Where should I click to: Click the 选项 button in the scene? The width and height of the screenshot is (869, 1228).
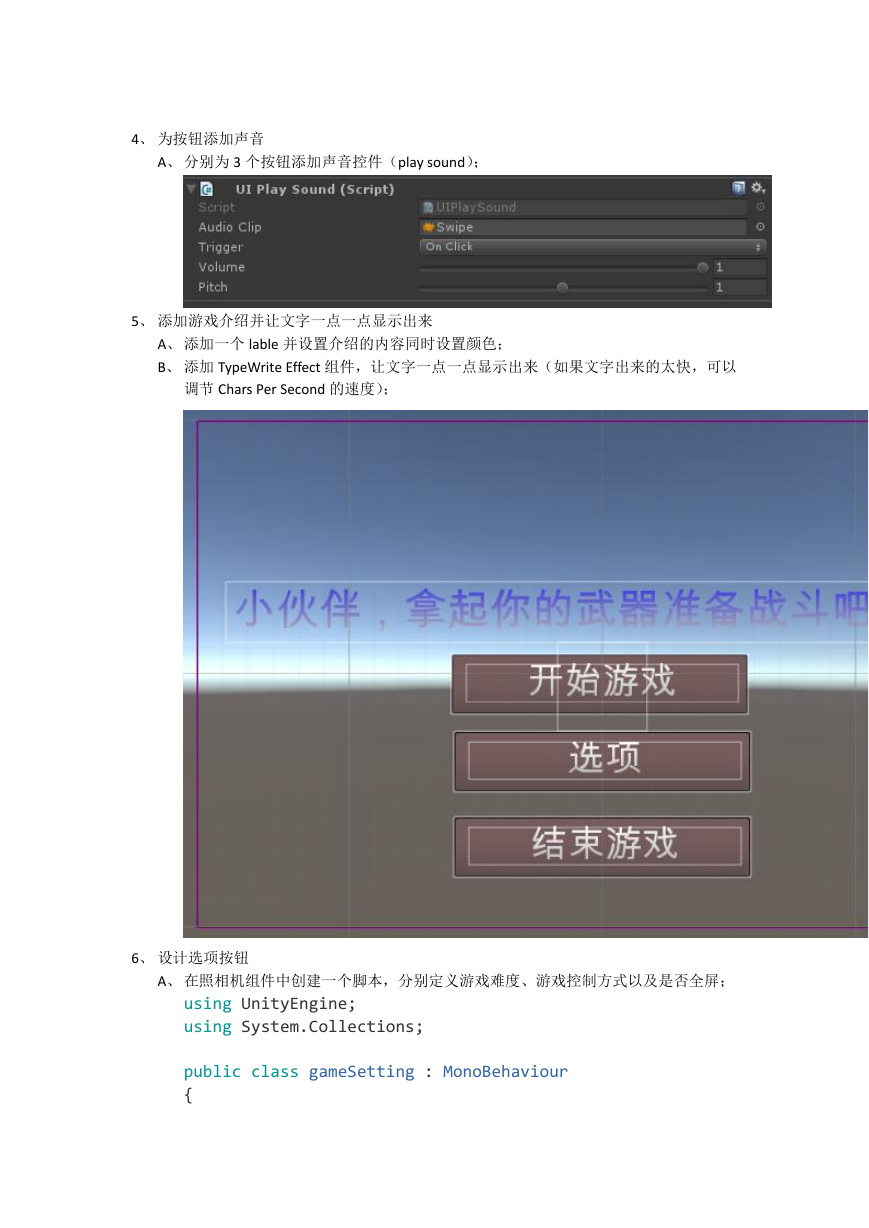point(602,761)
